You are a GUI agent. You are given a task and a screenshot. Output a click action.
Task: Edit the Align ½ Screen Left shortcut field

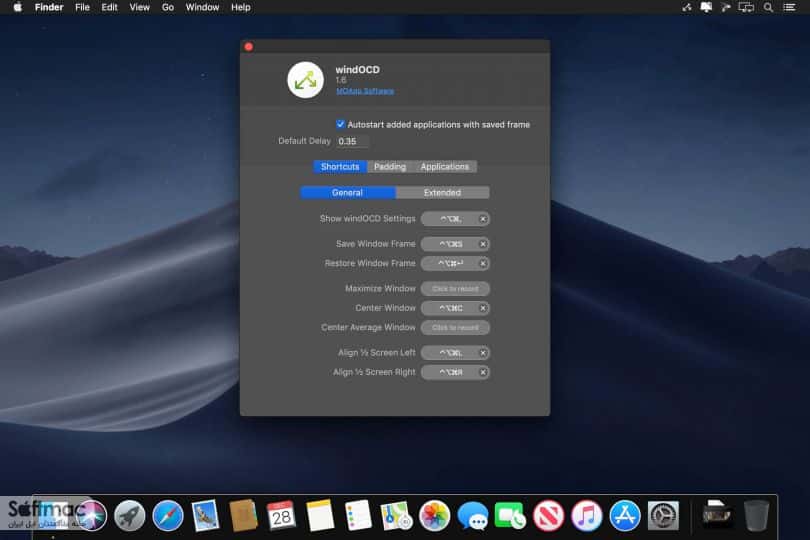coord(455,353)
